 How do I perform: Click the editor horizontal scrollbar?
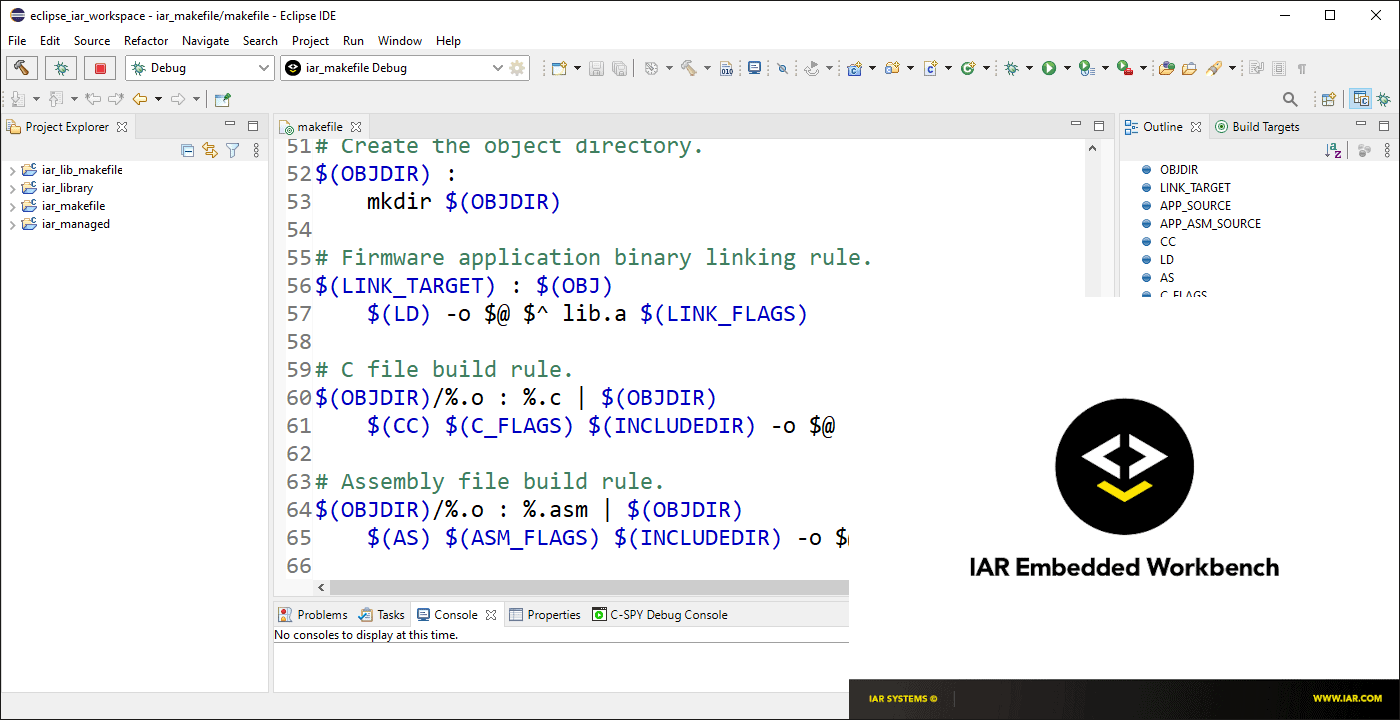pyautogui.click(x=589, y=588)
